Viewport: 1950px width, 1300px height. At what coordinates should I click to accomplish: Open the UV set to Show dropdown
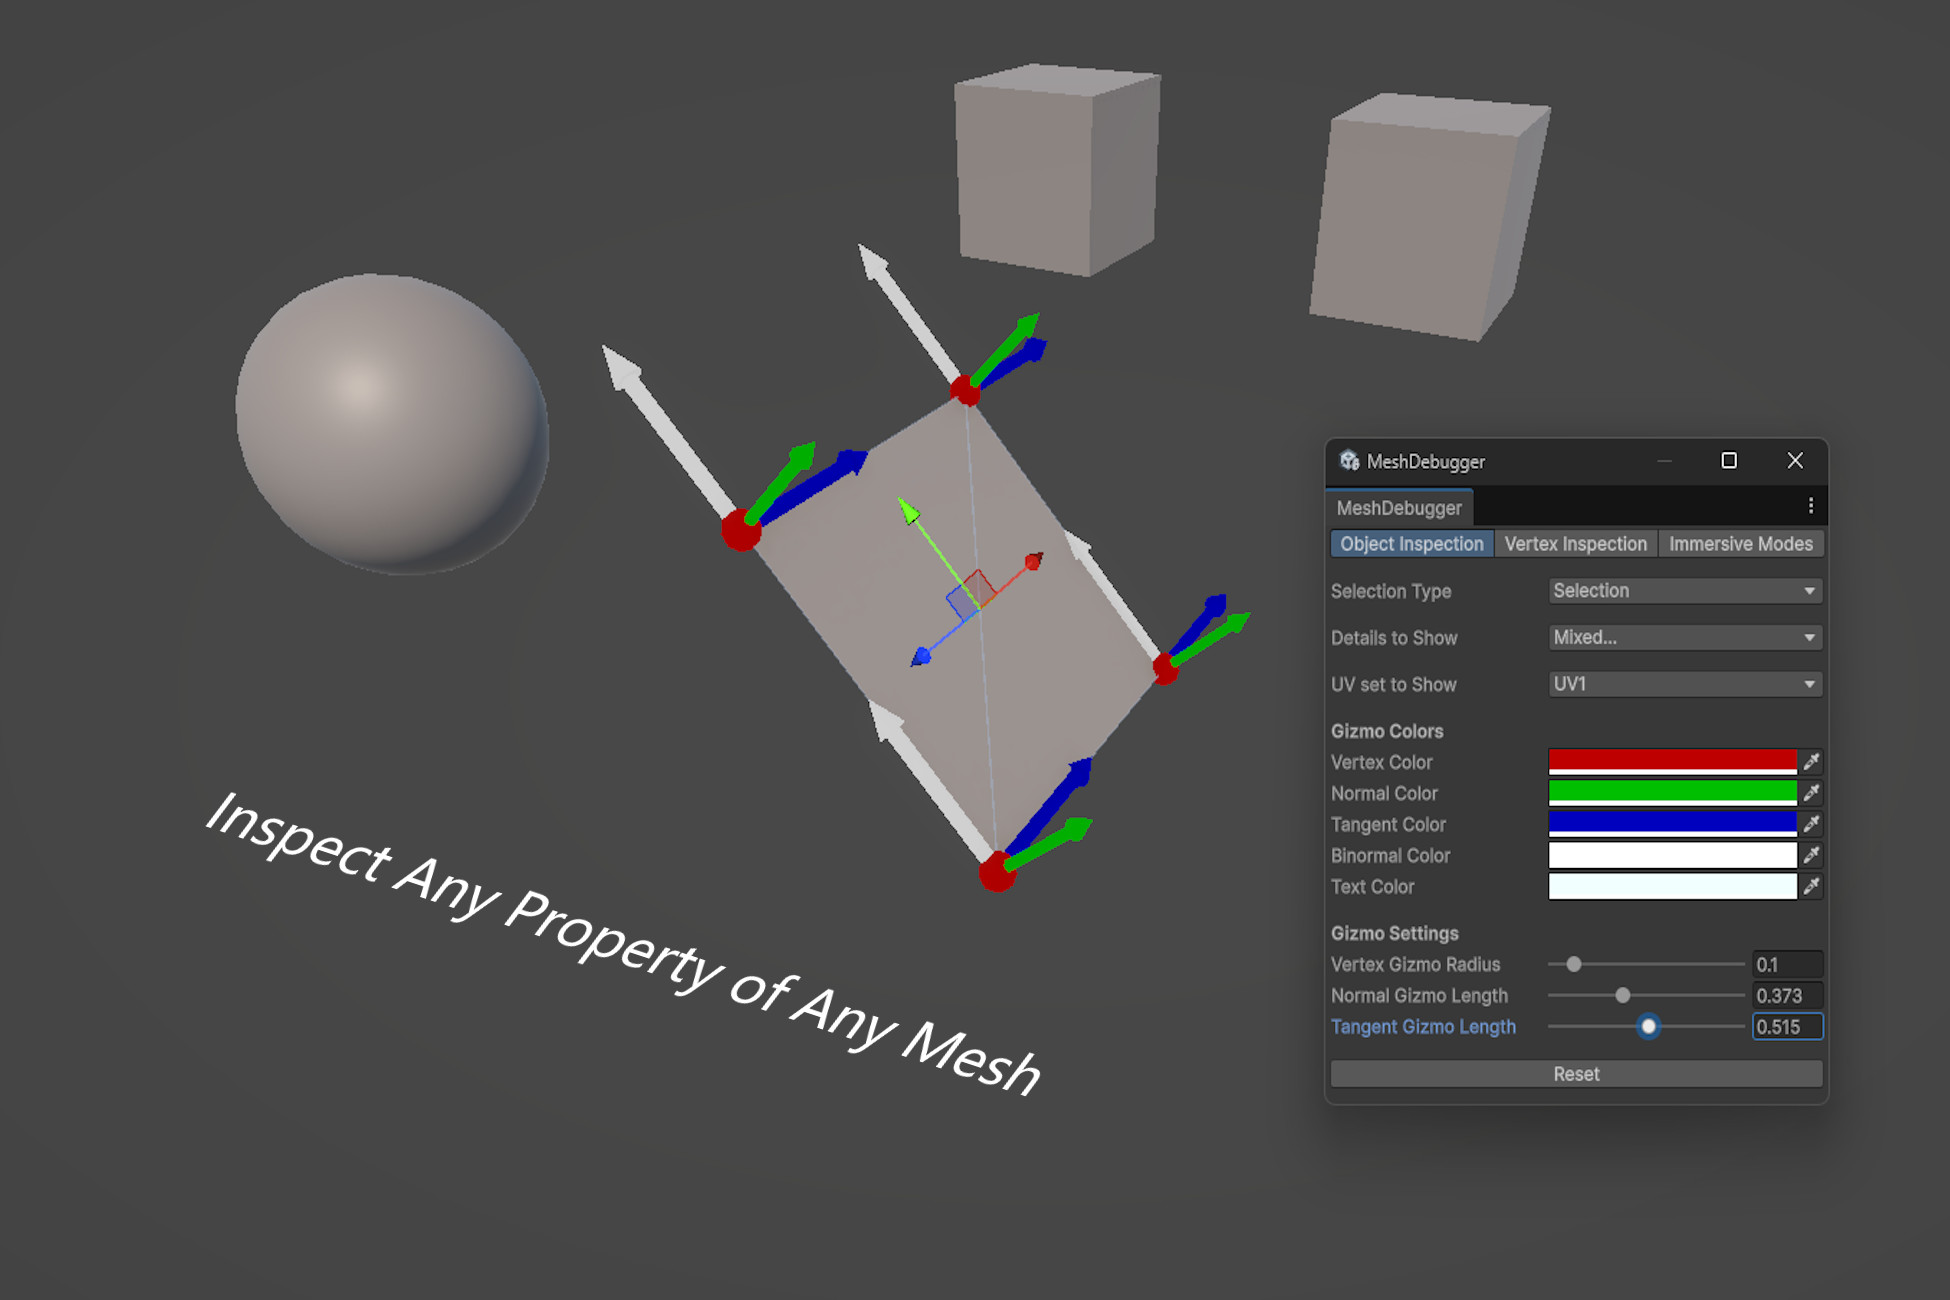[x=1684, y=684]
